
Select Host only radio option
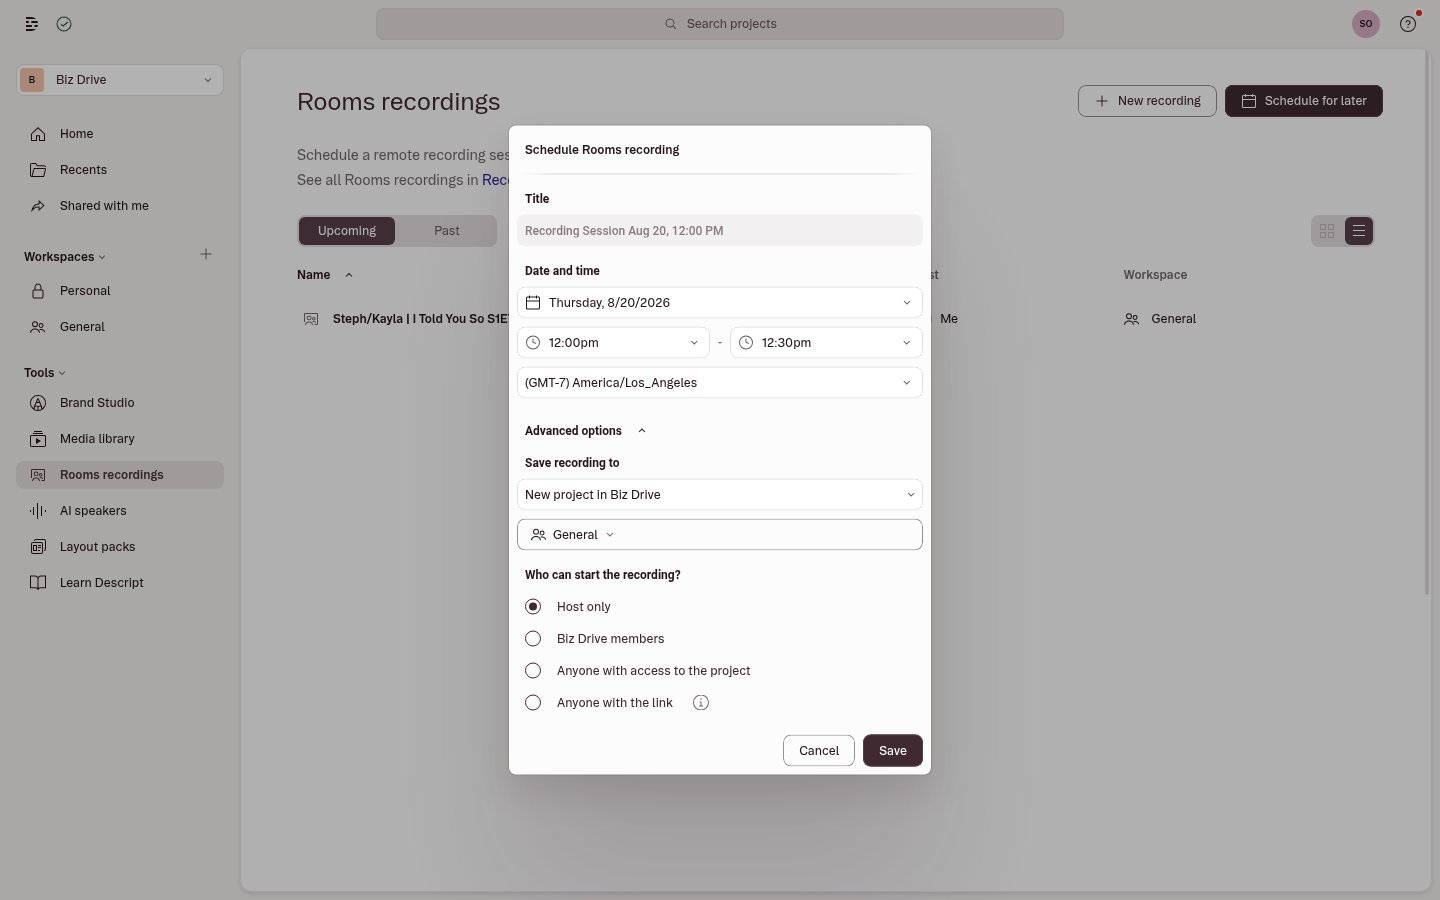click(533, 607)
